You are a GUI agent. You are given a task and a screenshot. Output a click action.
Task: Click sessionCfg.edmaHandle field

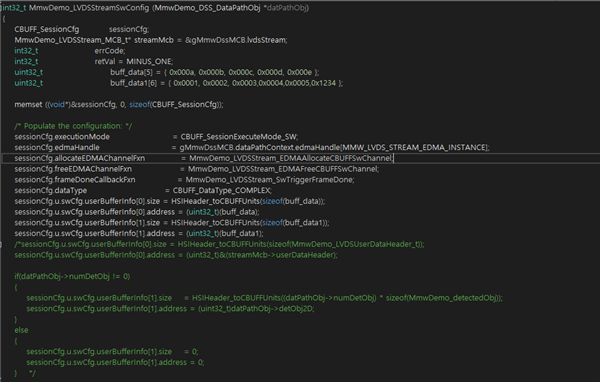(x=57, y=147)
